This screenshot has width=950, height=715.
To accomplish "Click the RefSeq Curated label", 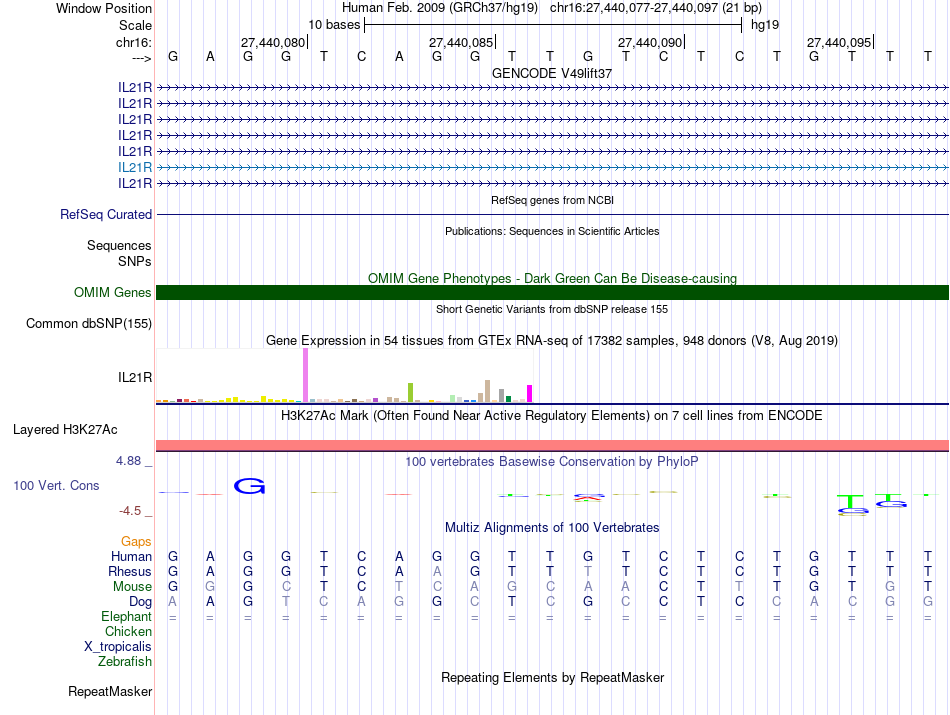I will pos(105,214).
